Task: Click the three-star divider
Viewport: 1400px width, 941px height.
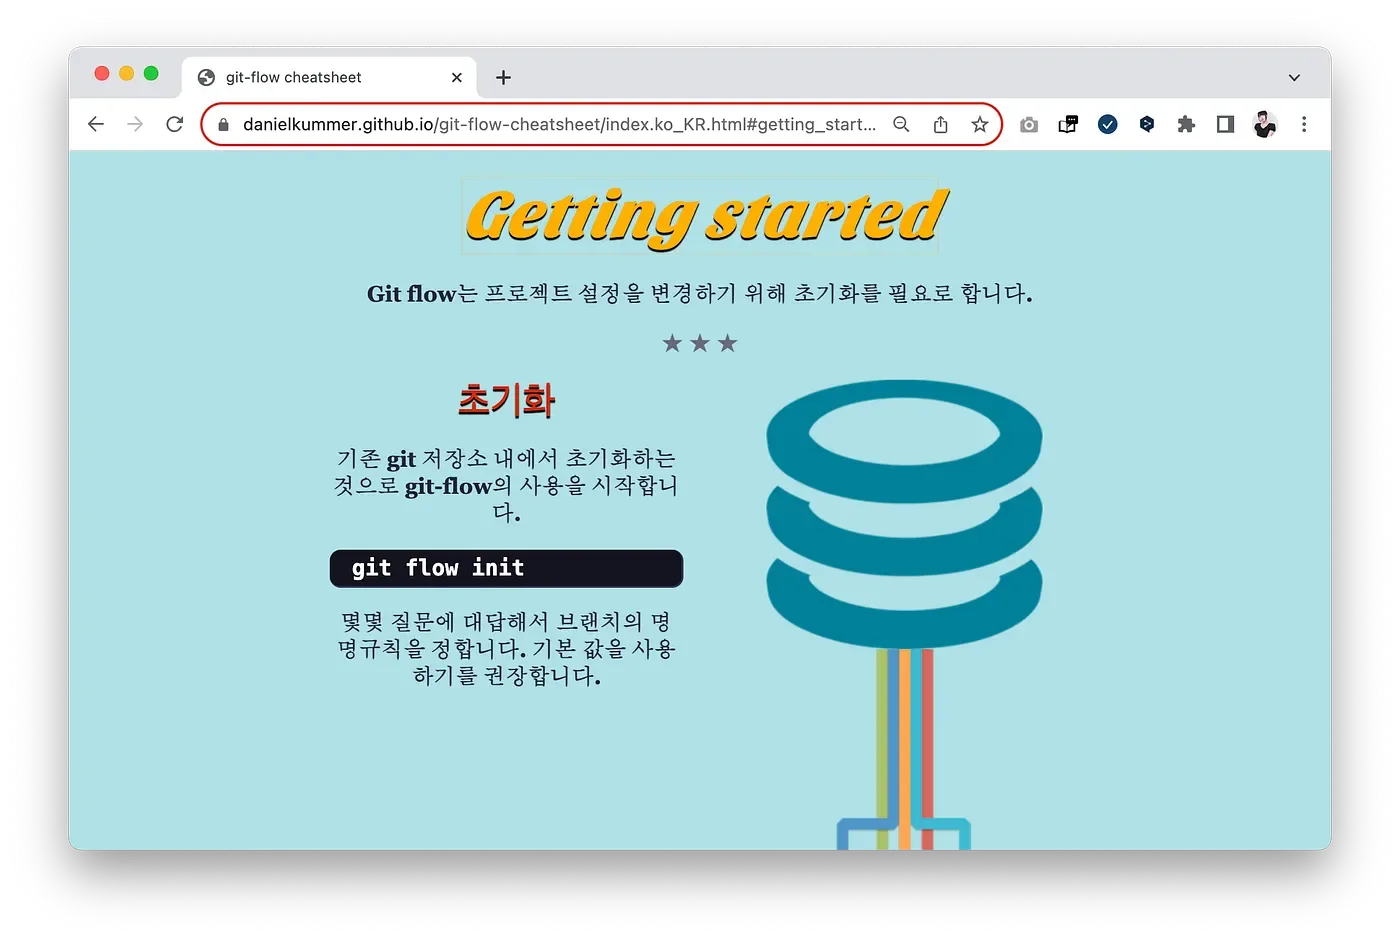Action: [x=700, y=344]
